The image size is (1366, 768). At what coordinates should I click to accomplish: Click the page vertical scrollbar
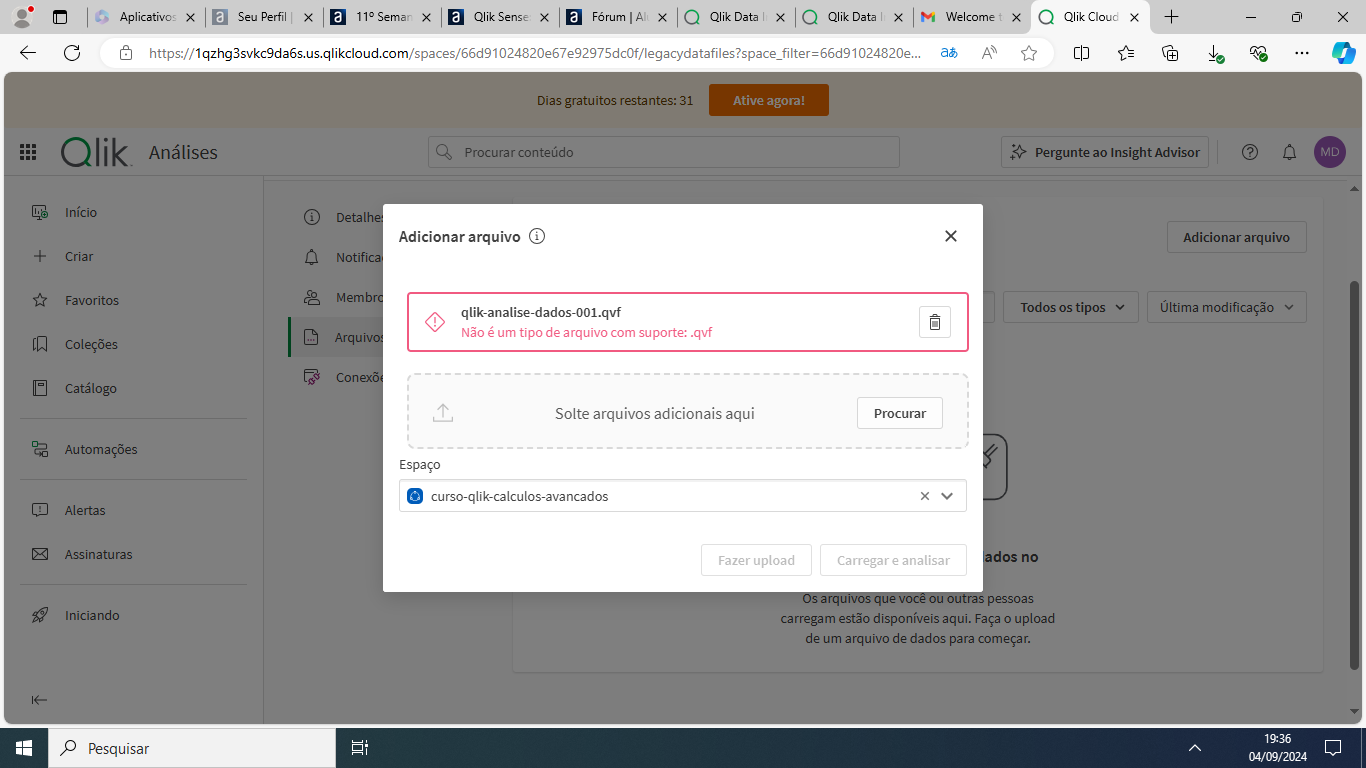tap(1355, 475)
